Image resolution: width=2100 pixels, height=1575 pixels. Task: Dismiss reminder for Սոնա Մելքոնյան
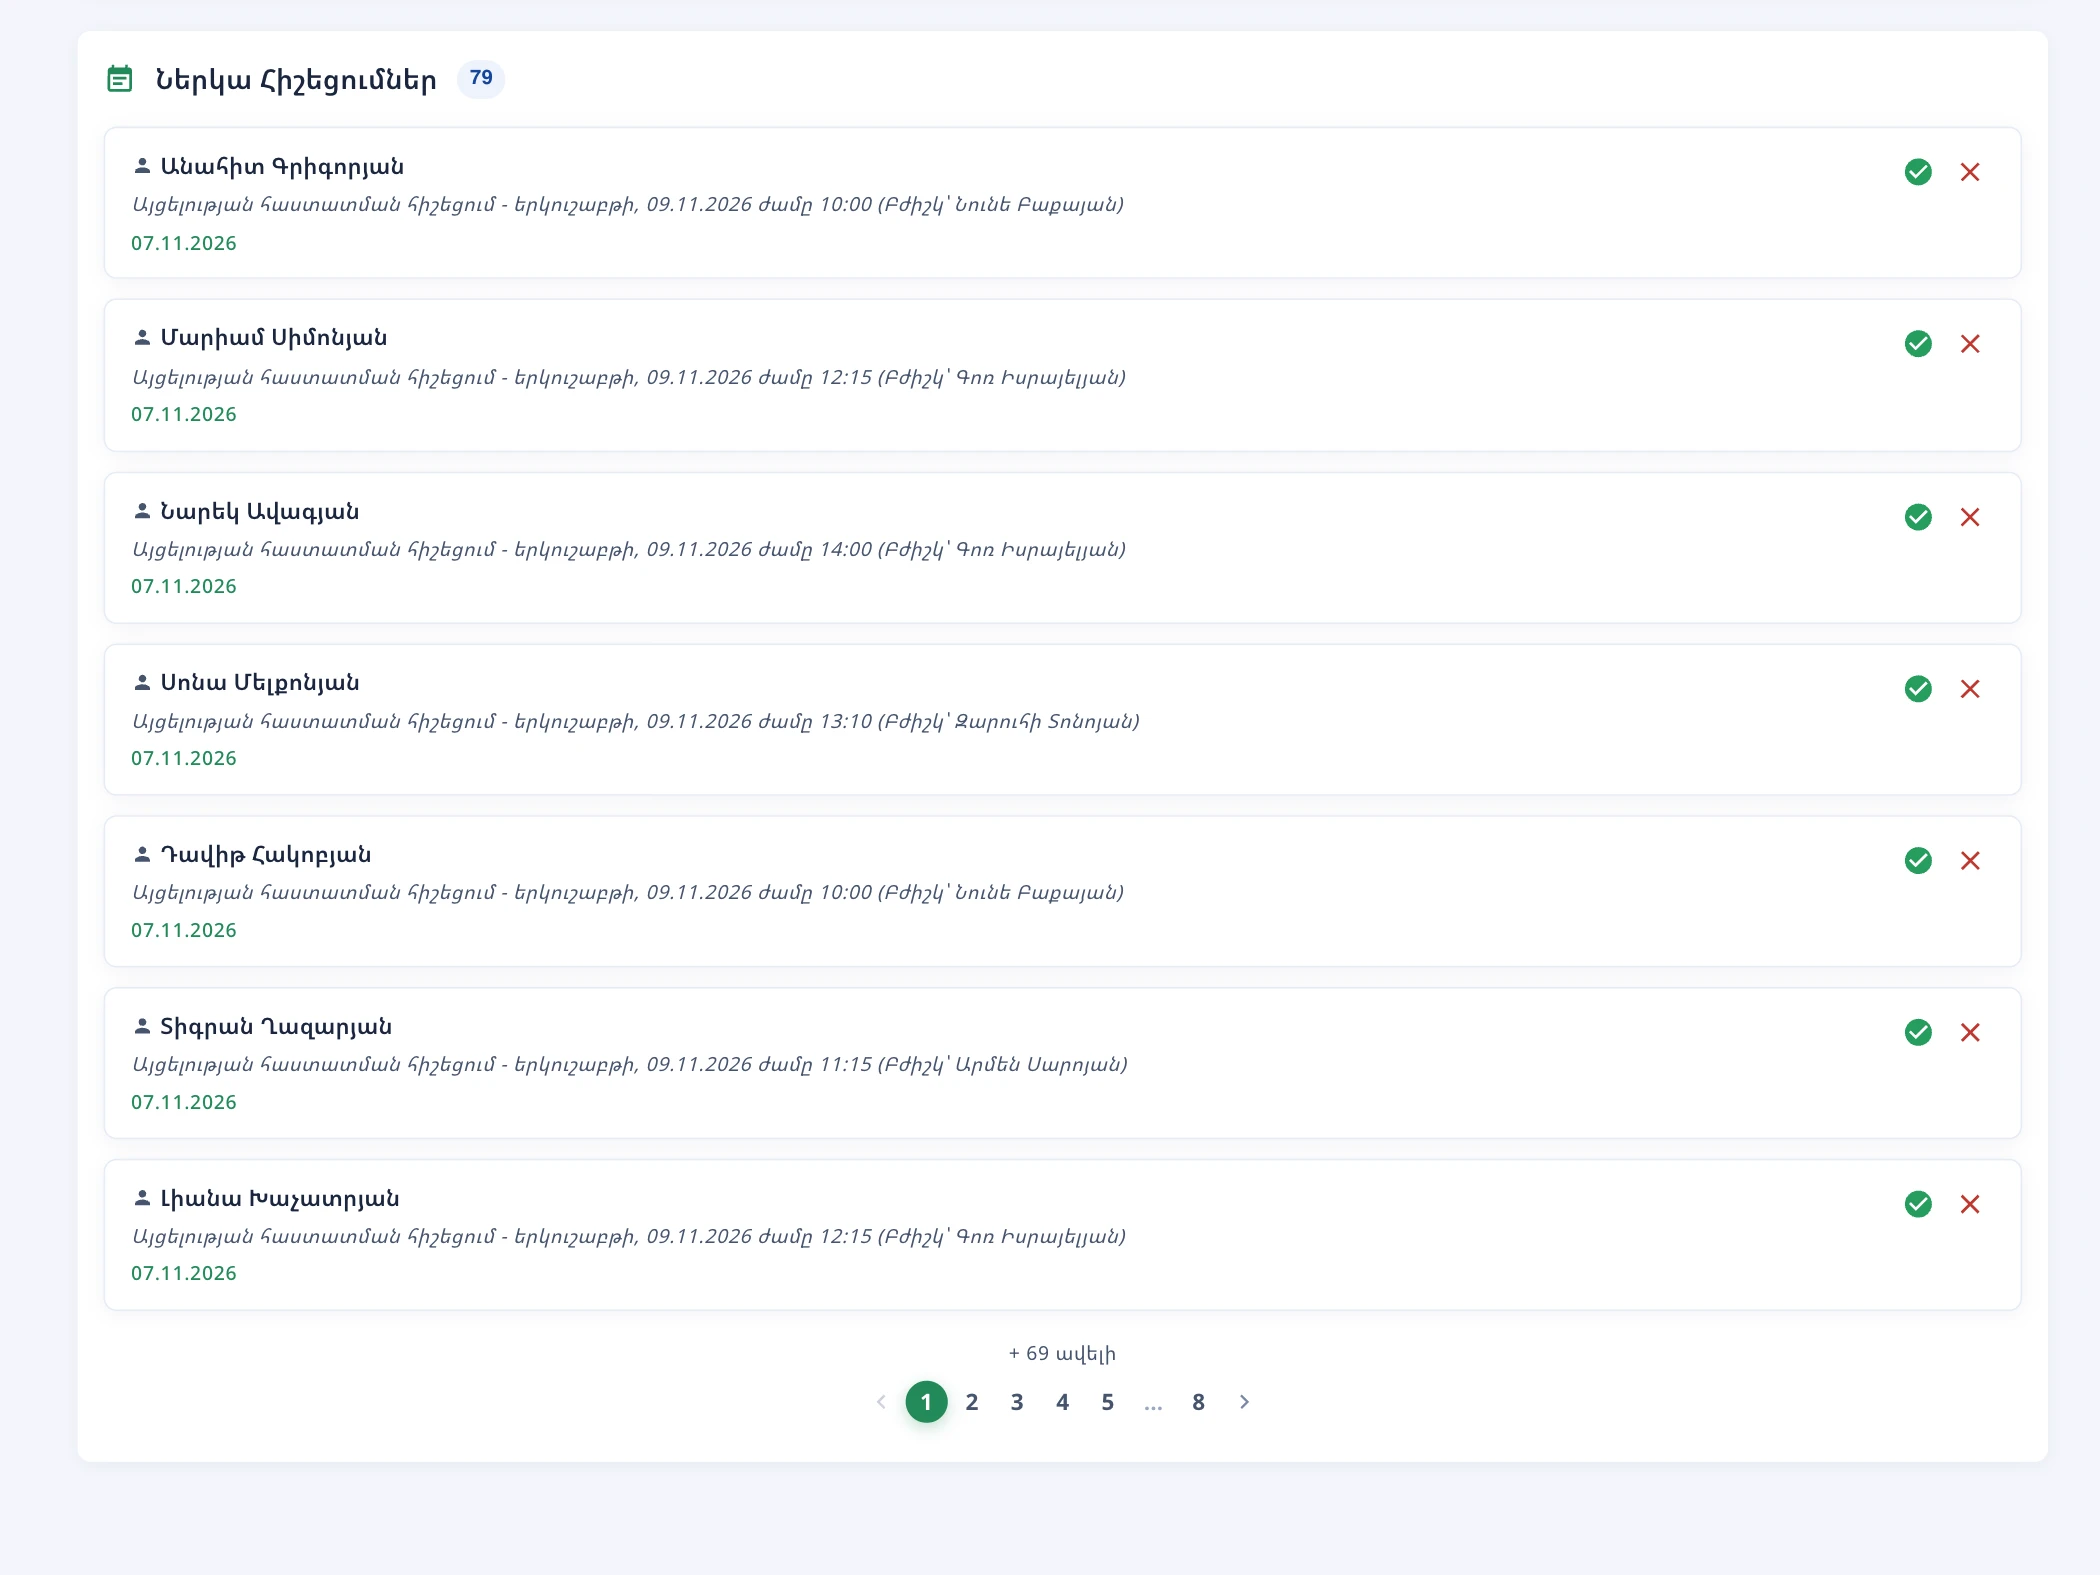tap(1969, 689)
